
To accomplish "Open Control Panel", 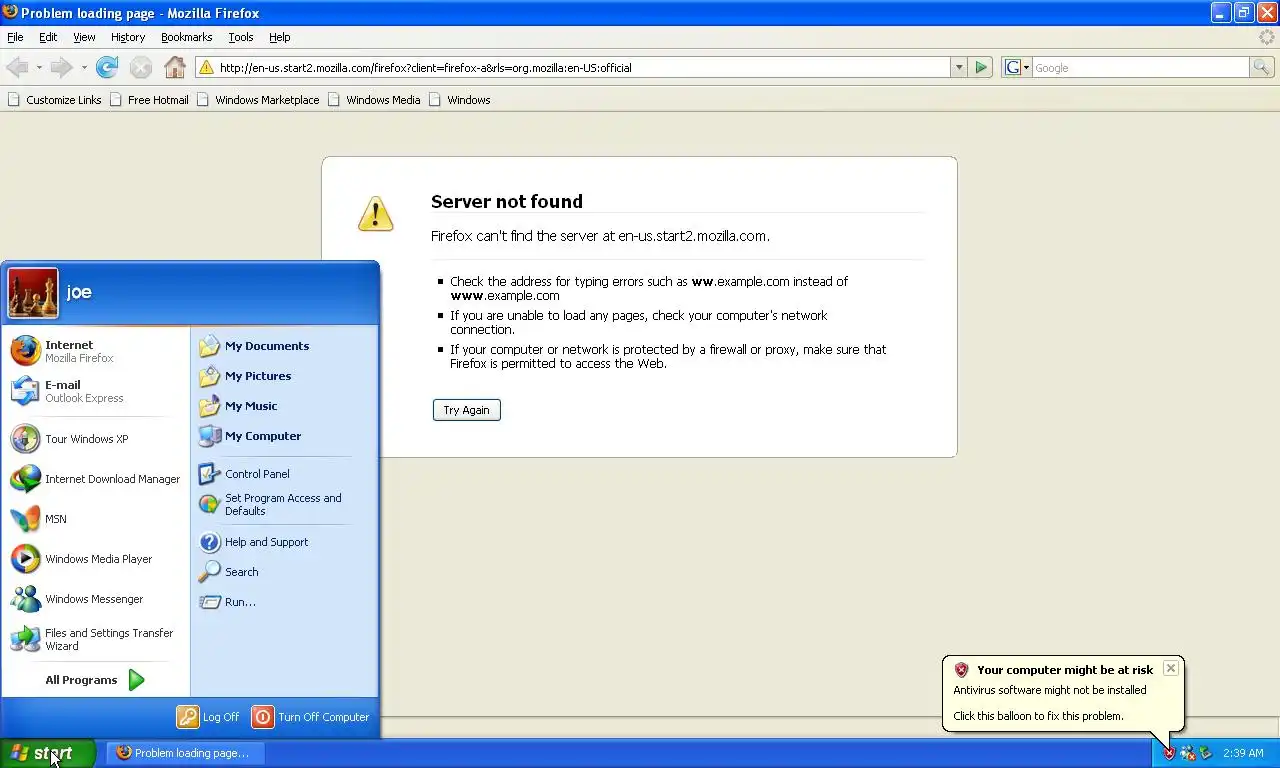I will pos(284,474).
